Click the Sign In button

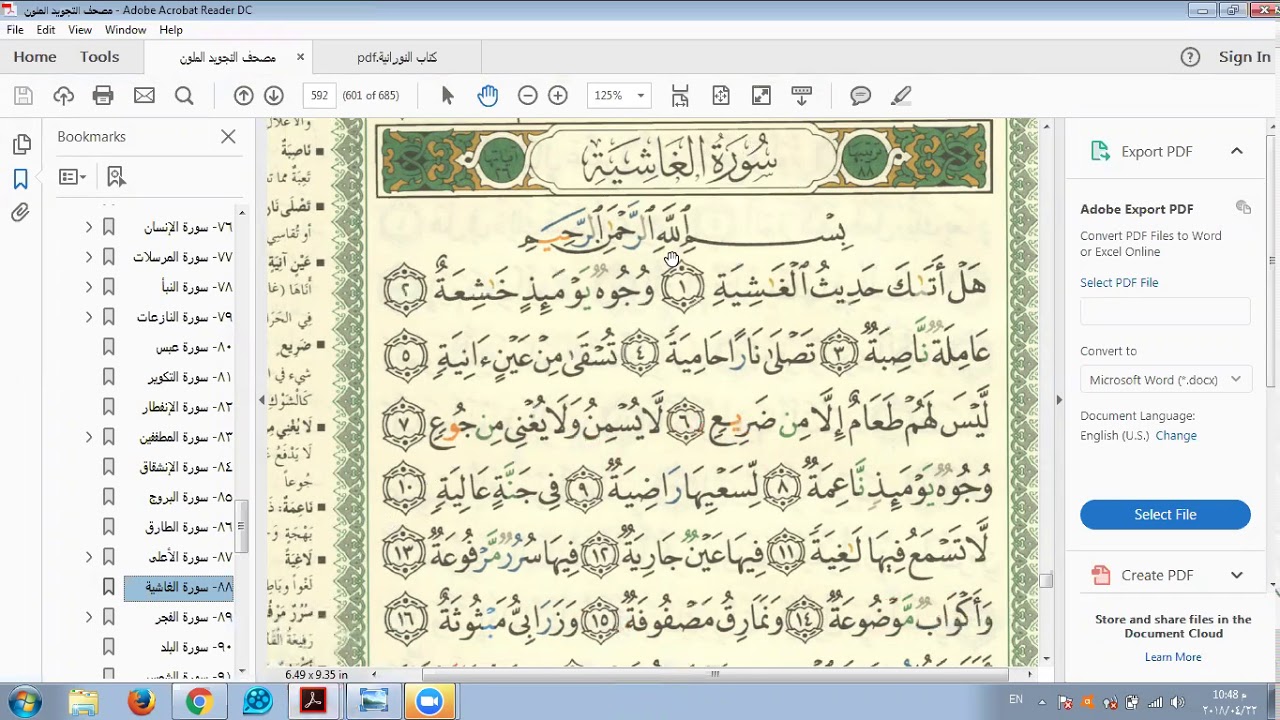click(x=1244, y=57)
